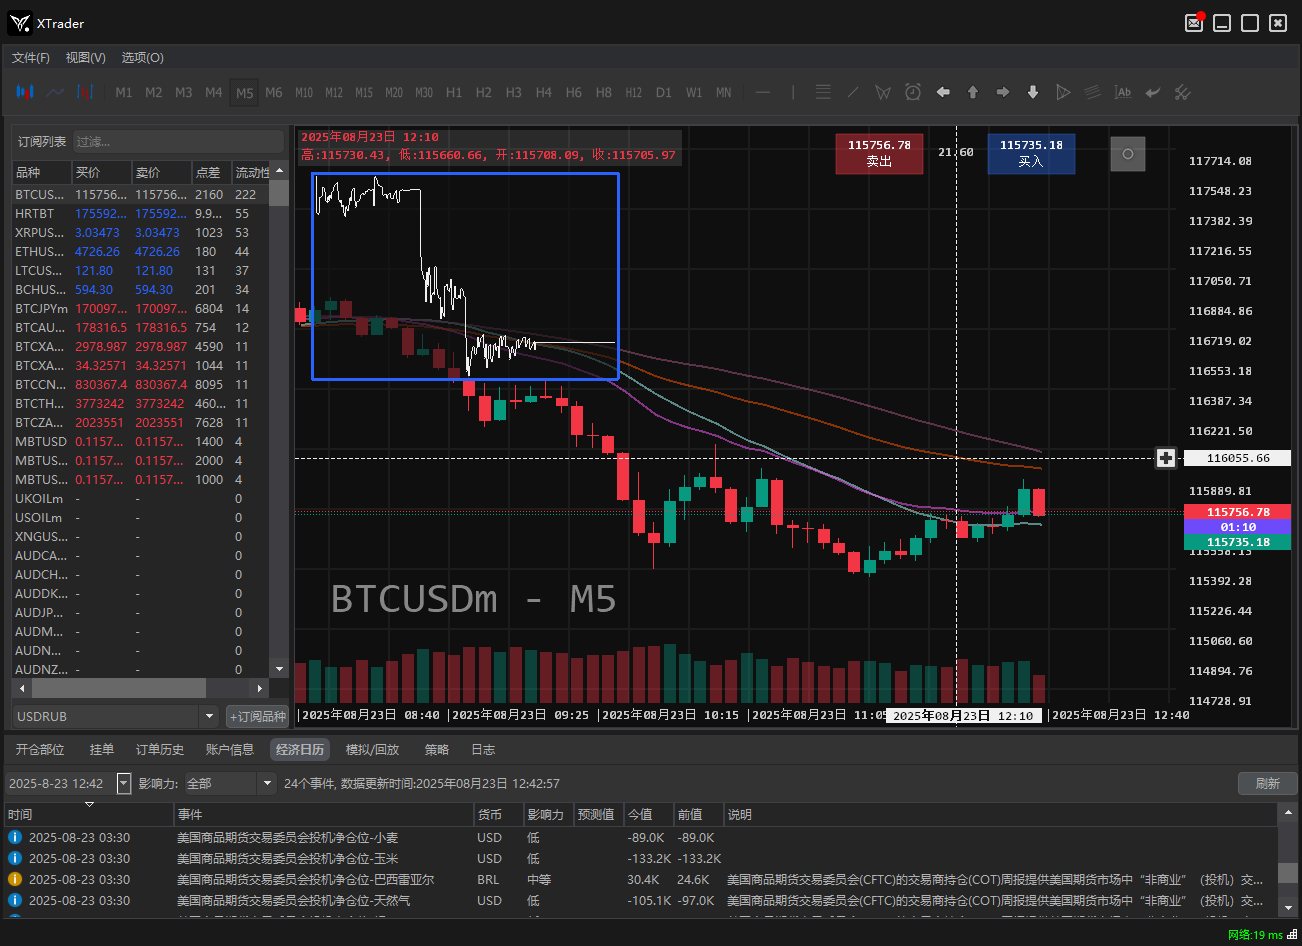The width and height of the screenshot is (1302, 946).
Task: Toggle the M15 timeframe button
Action: (x=364, y=92)
